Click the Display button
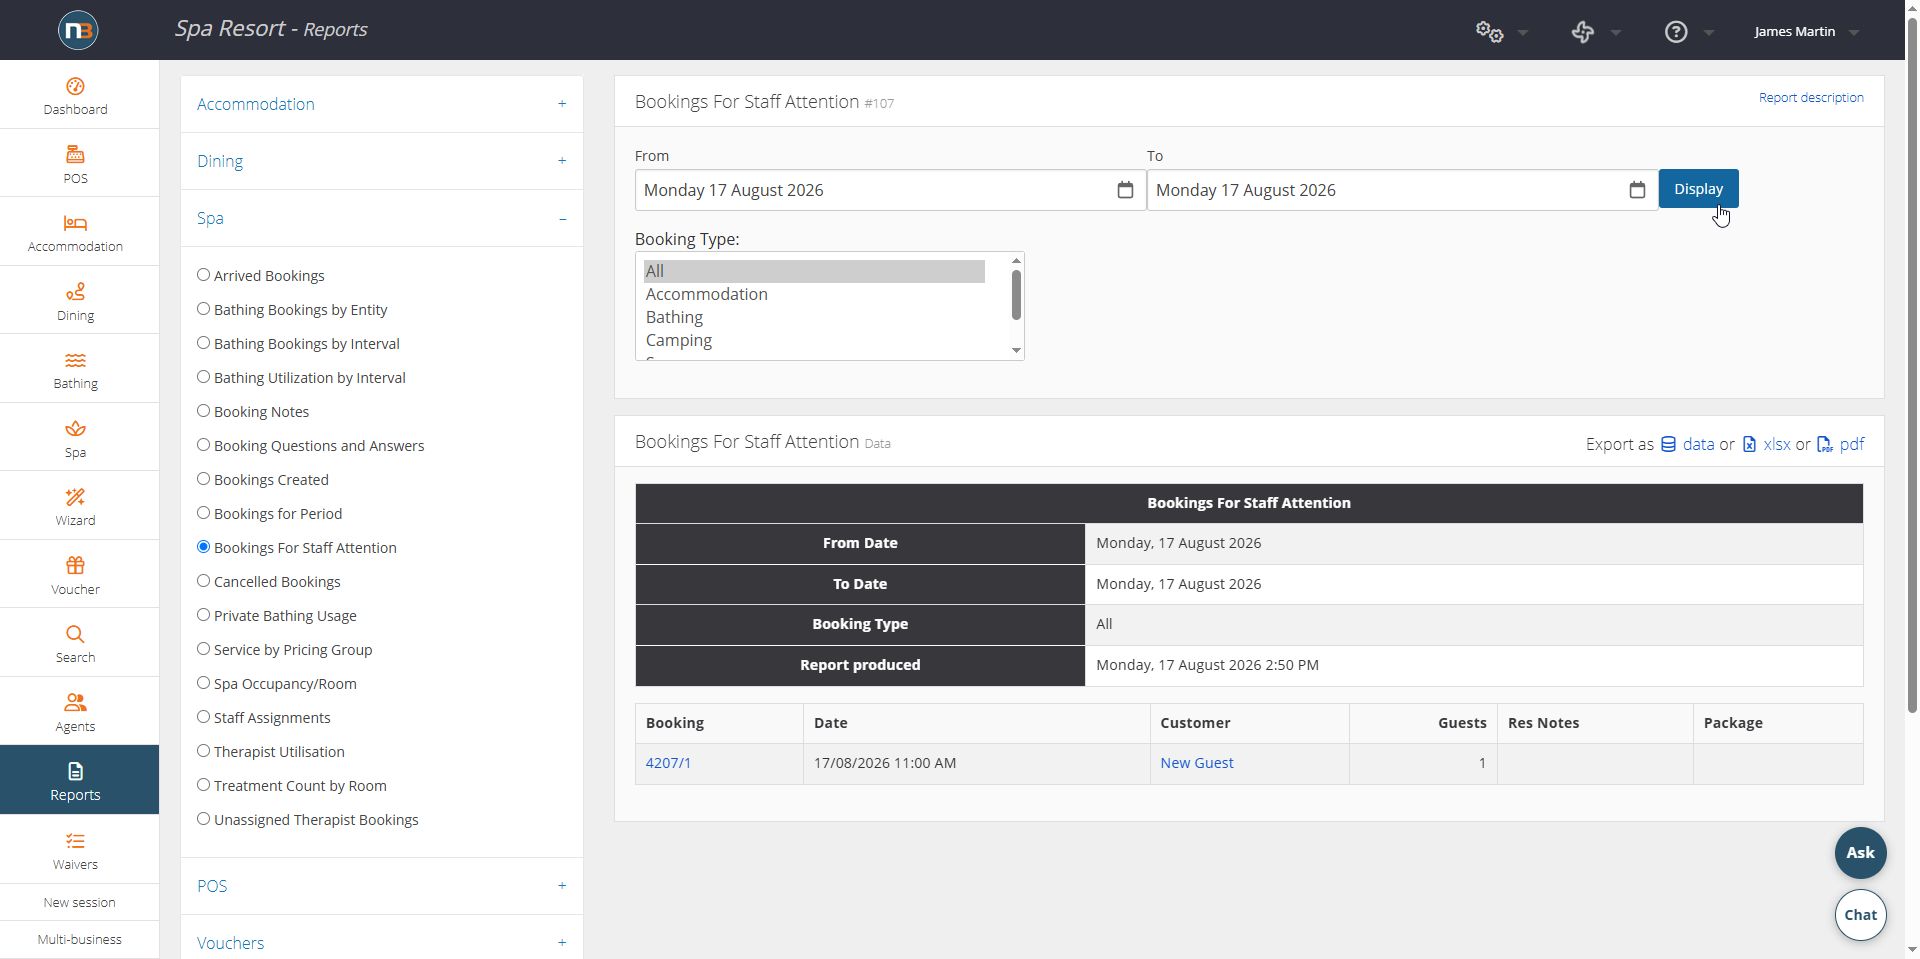This screenshot has width=1920, height=959. point(1698,189)
